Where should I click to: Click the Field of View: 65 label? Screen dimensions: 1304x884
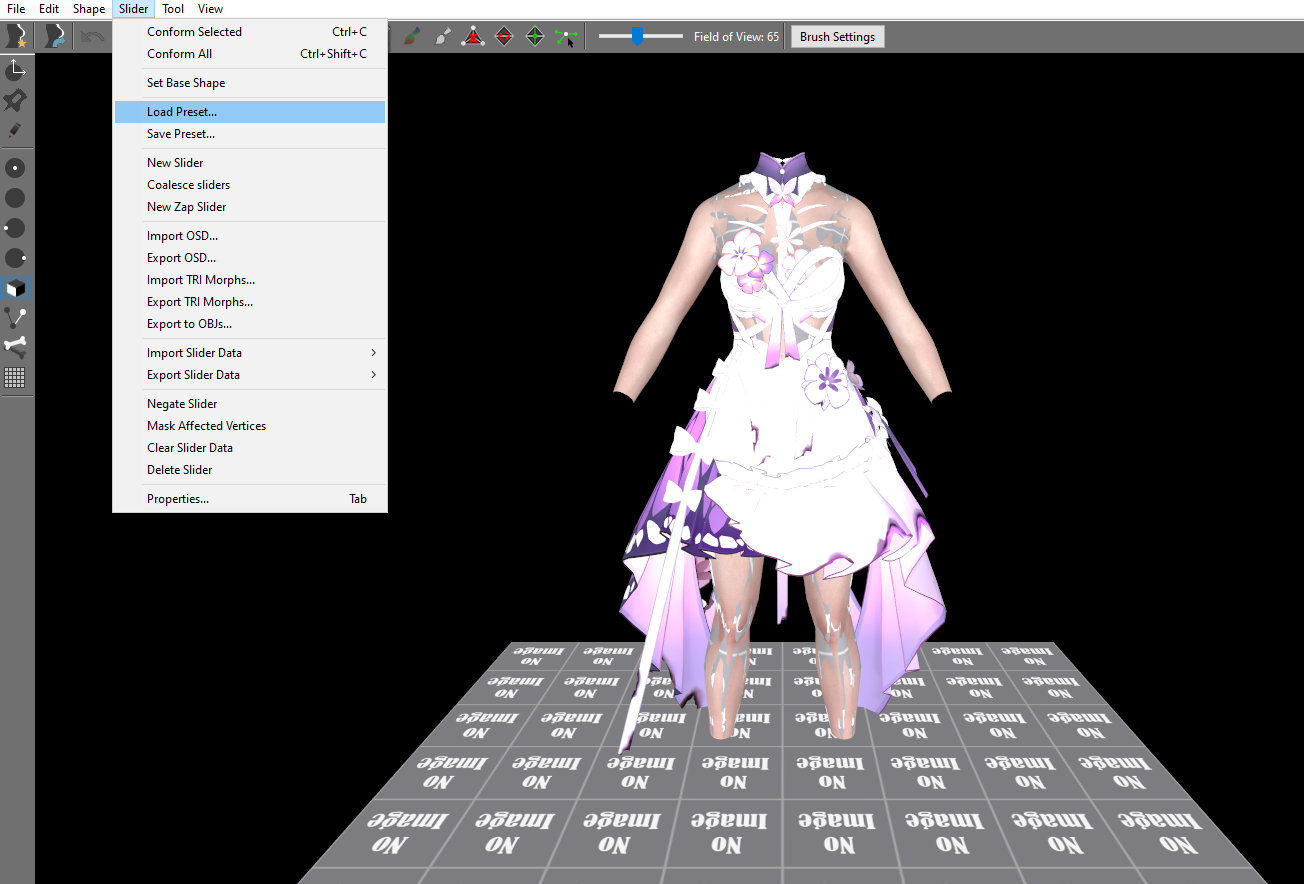click(x=736, y=37)
